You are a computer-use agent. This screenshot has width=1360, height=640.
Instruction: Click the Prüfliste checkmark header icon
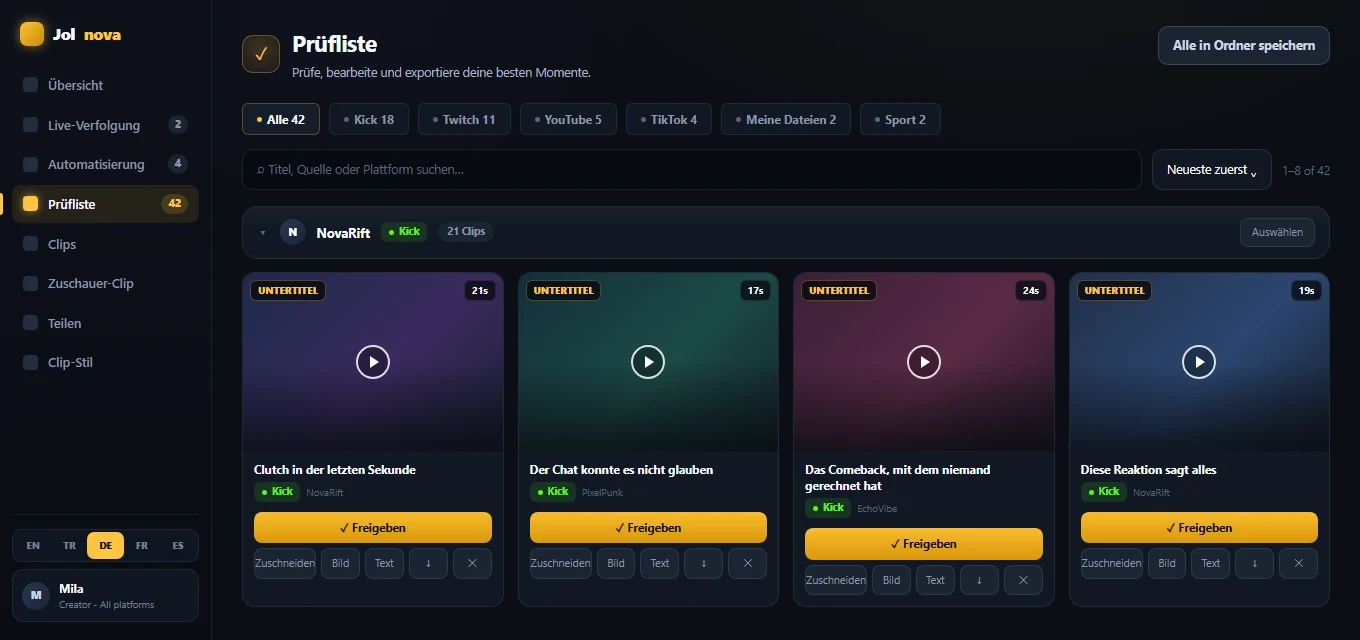(261, 54)
